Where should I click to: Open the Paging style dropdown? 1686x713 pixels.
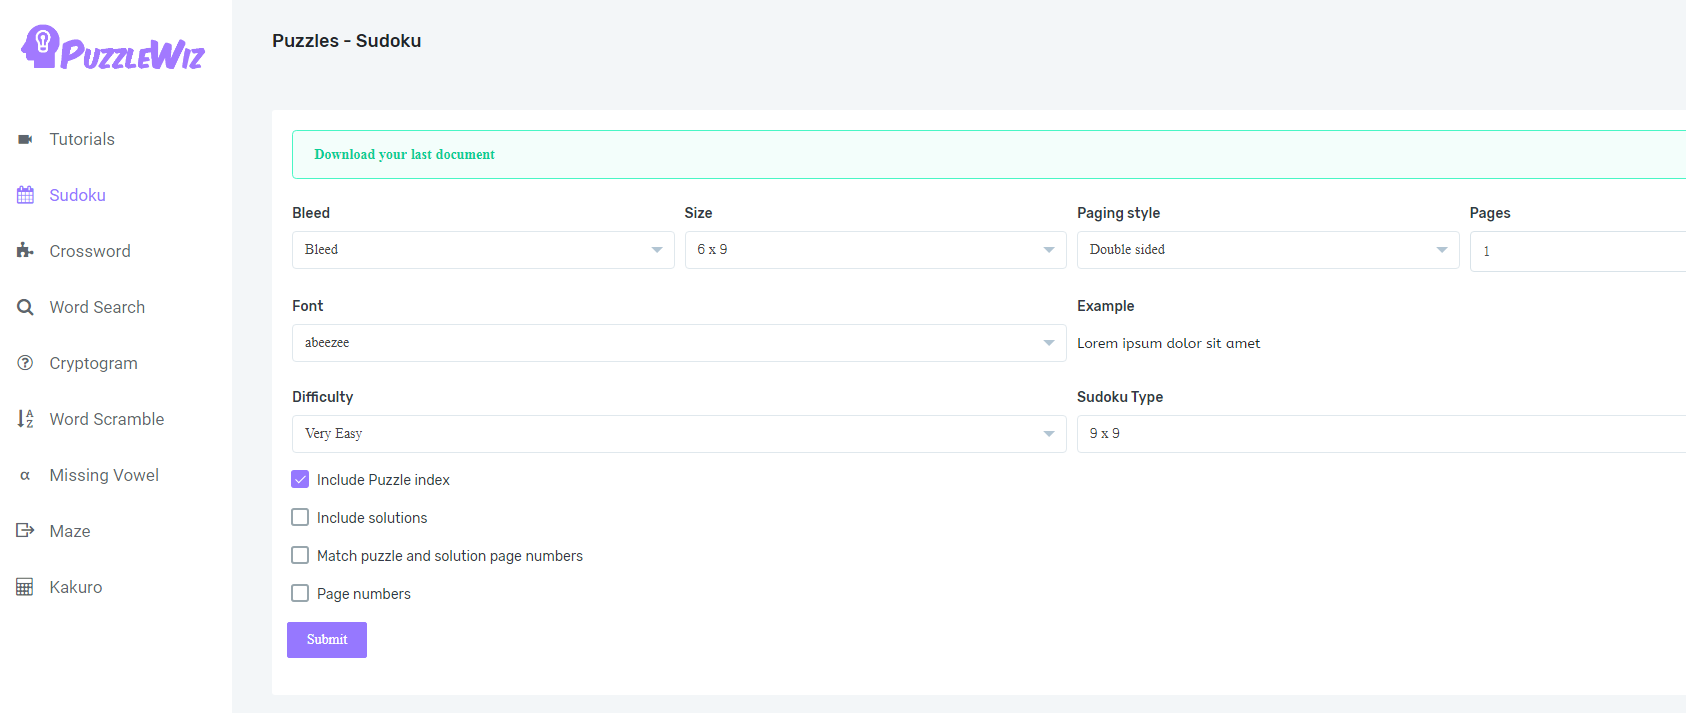tap(1268, 250)
